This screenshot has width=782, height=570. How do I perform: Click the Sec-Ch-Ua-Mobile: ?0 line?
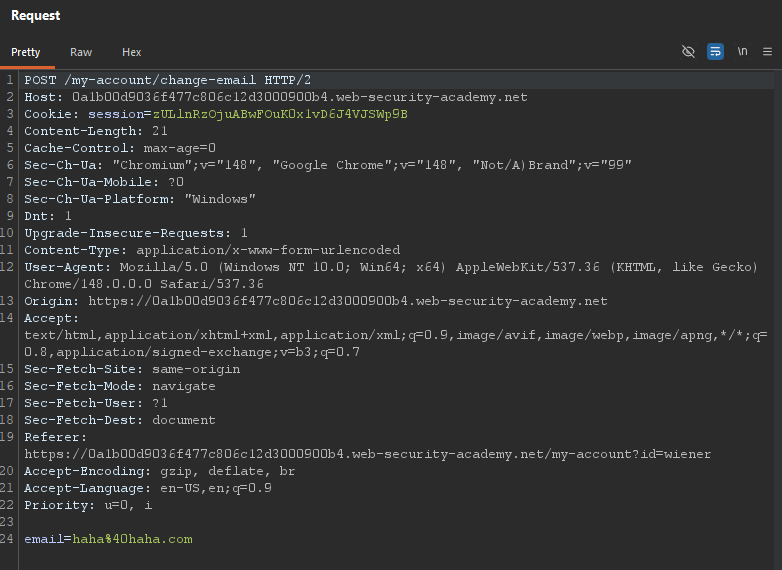pos(104,182)
